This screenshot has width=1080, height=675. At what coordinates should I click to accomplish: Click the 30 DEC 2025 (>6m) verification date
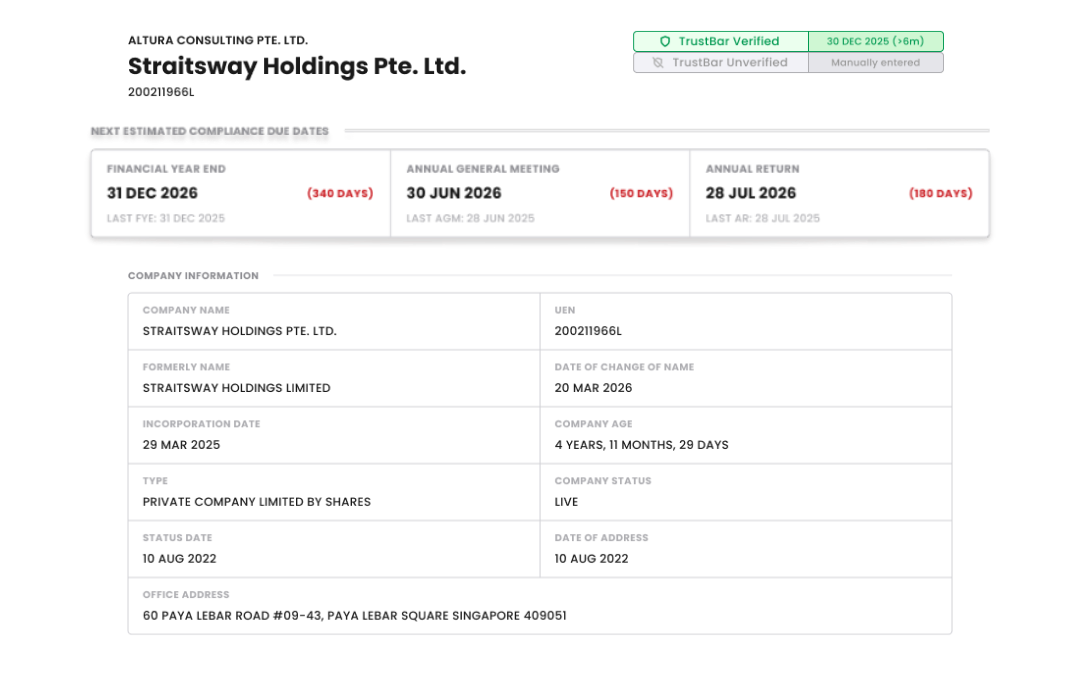tap(875, 41)
